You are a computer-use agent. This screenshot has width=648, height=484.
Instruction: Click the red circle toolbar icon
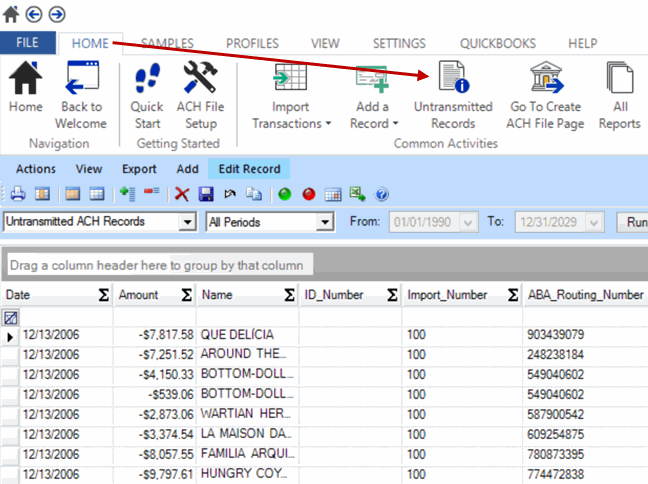click(309, 194)
